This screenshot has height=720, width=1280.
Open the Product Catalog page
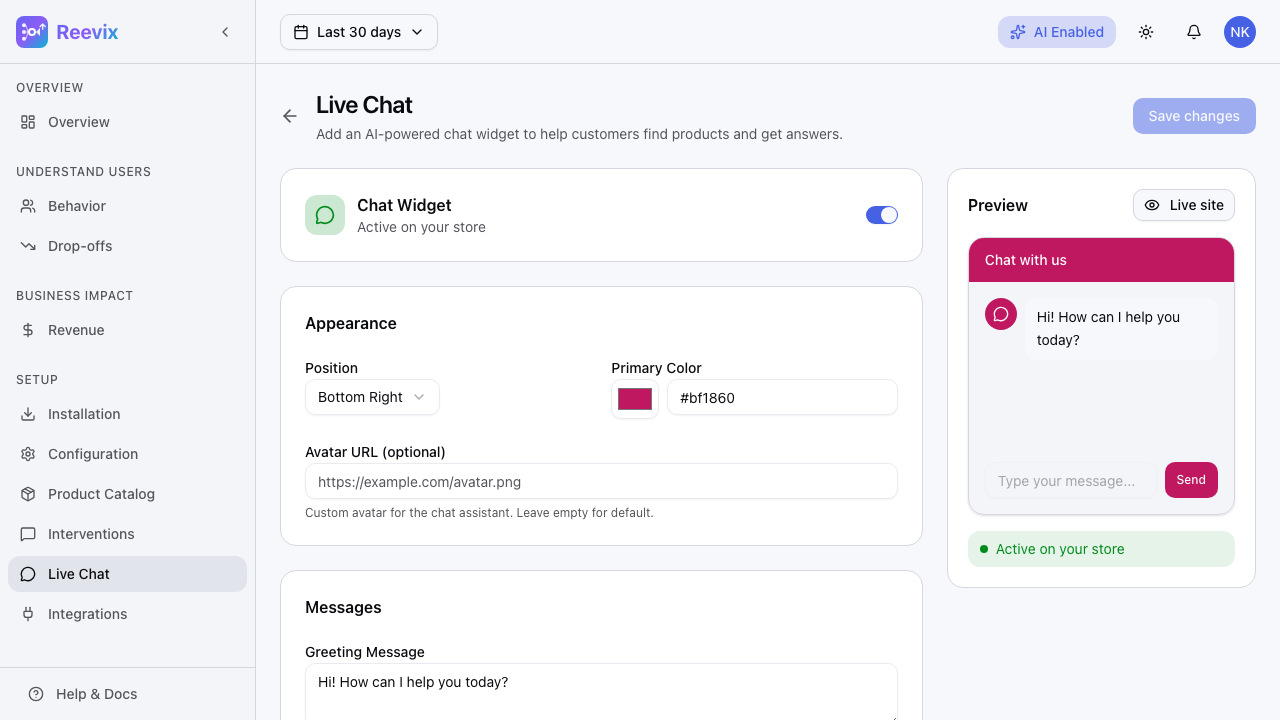click(127, 494)
